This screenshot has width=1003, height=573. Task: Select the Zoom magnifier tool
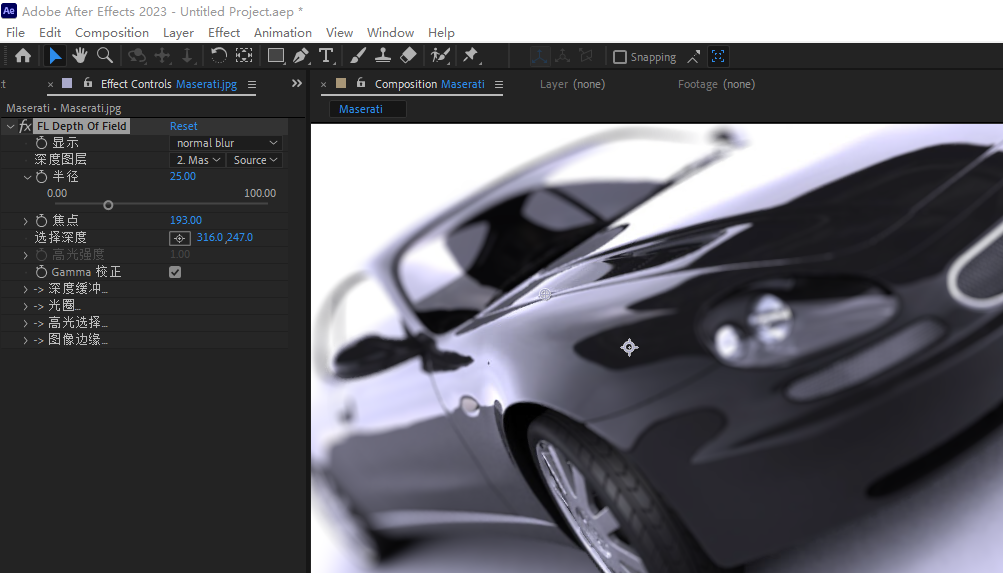pyautogui.click(x=105, y=56)
